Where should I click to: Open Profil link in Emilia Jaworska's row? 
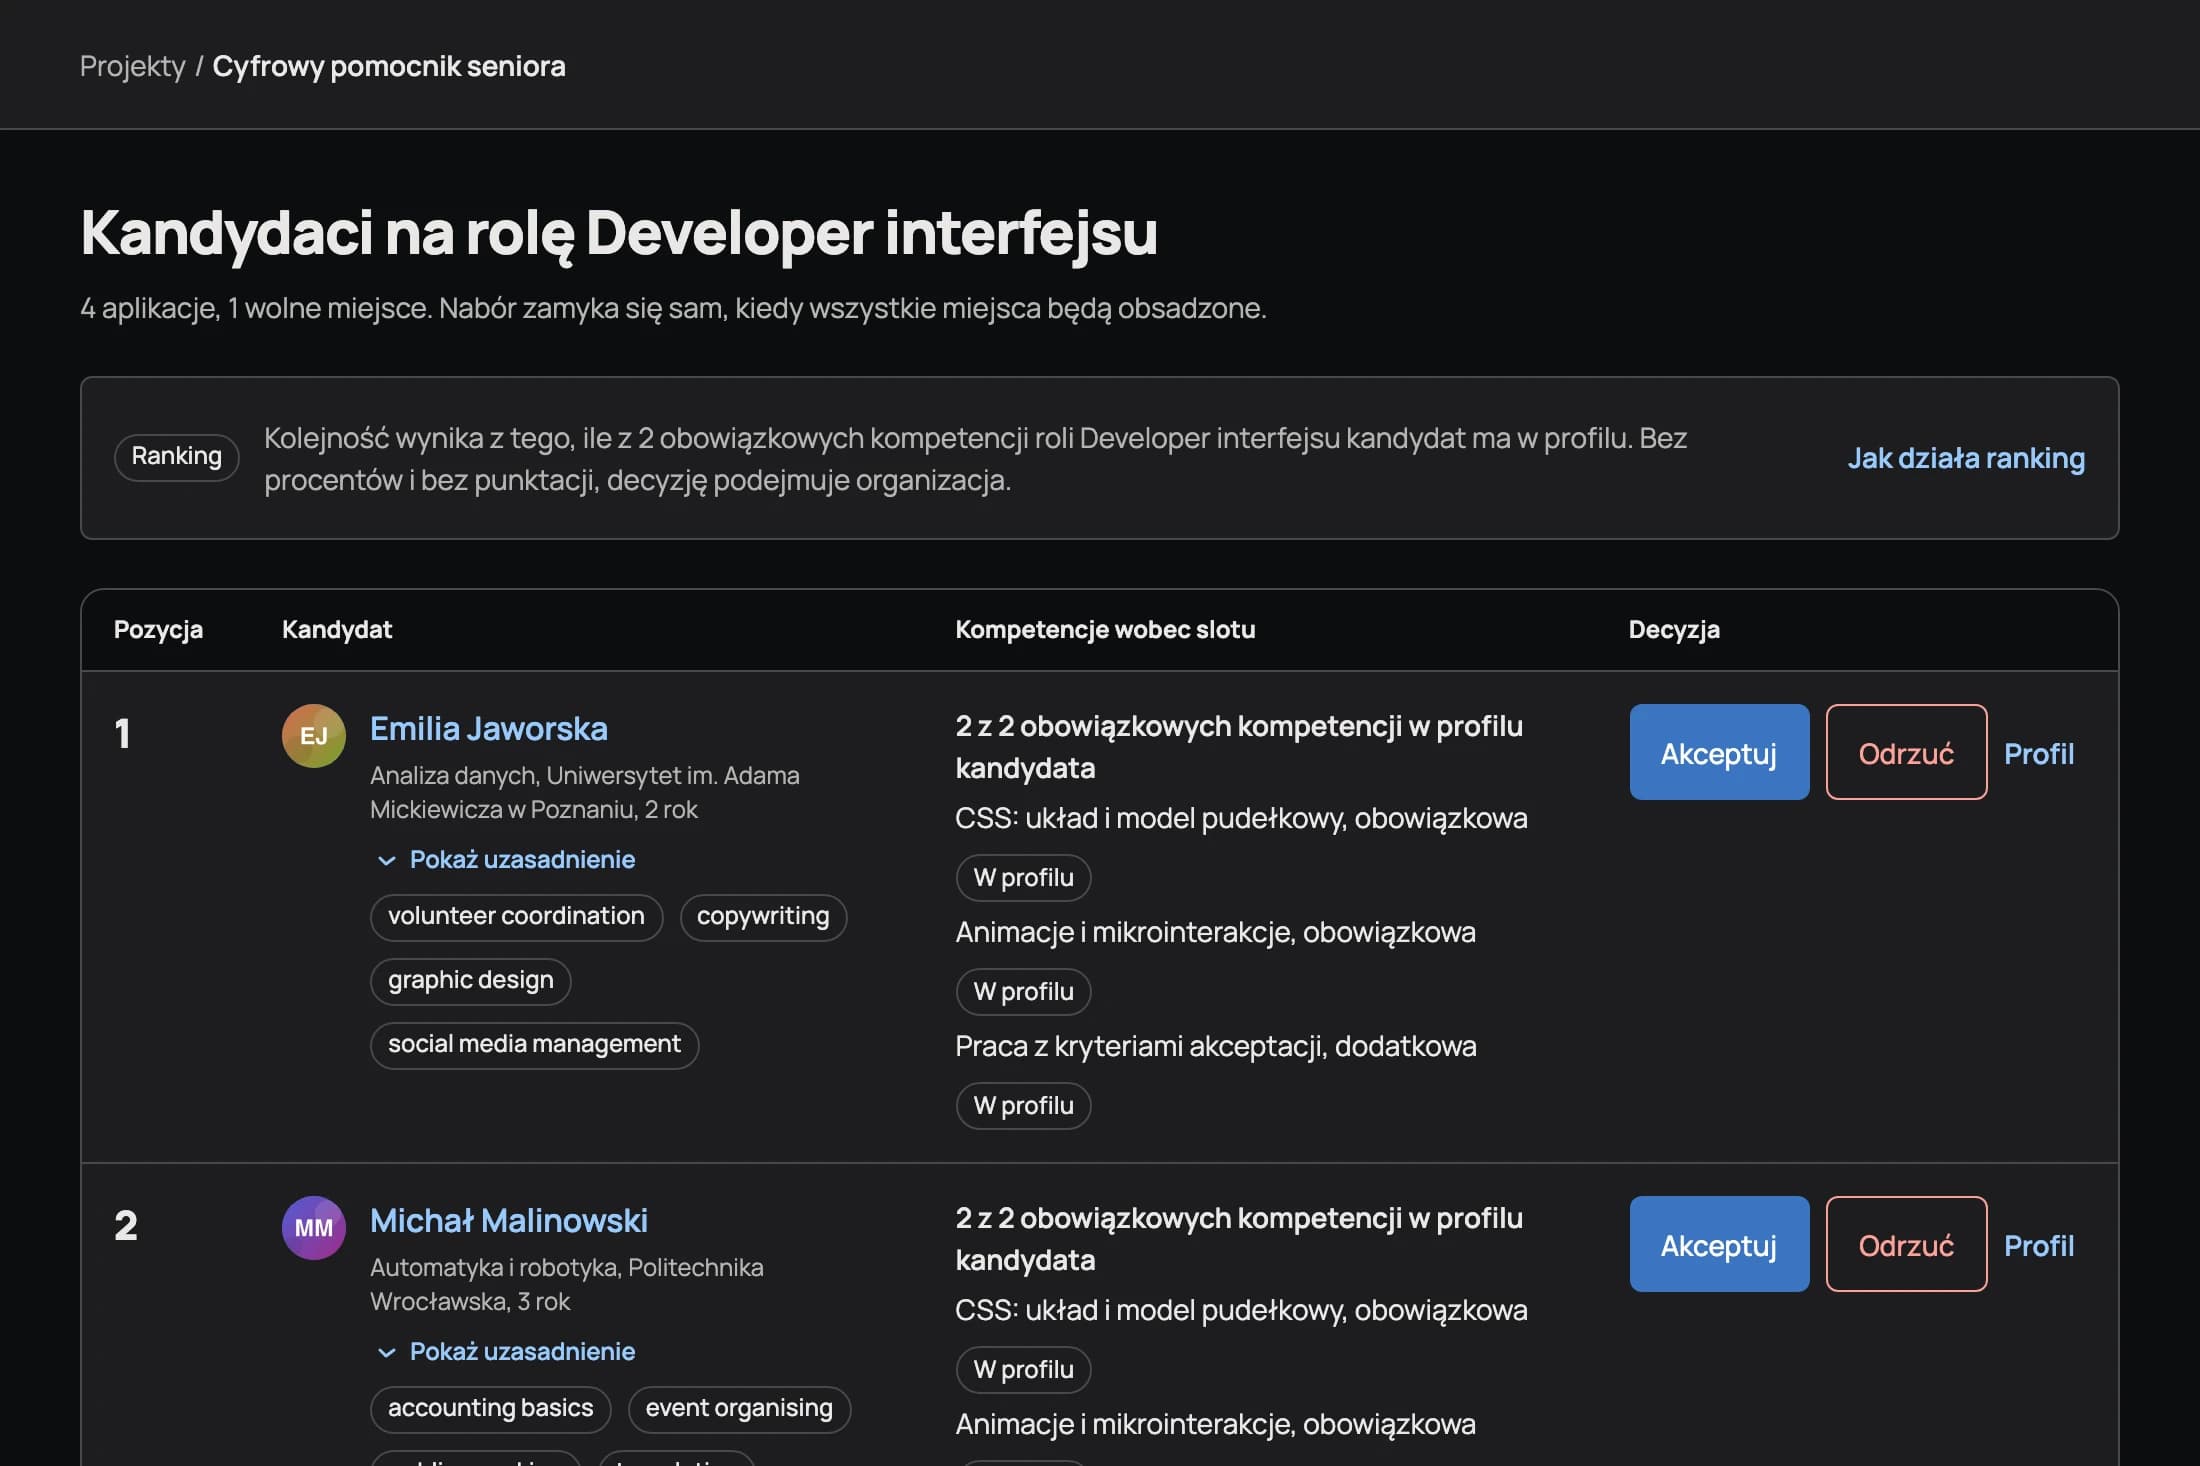coord(2039,753)
